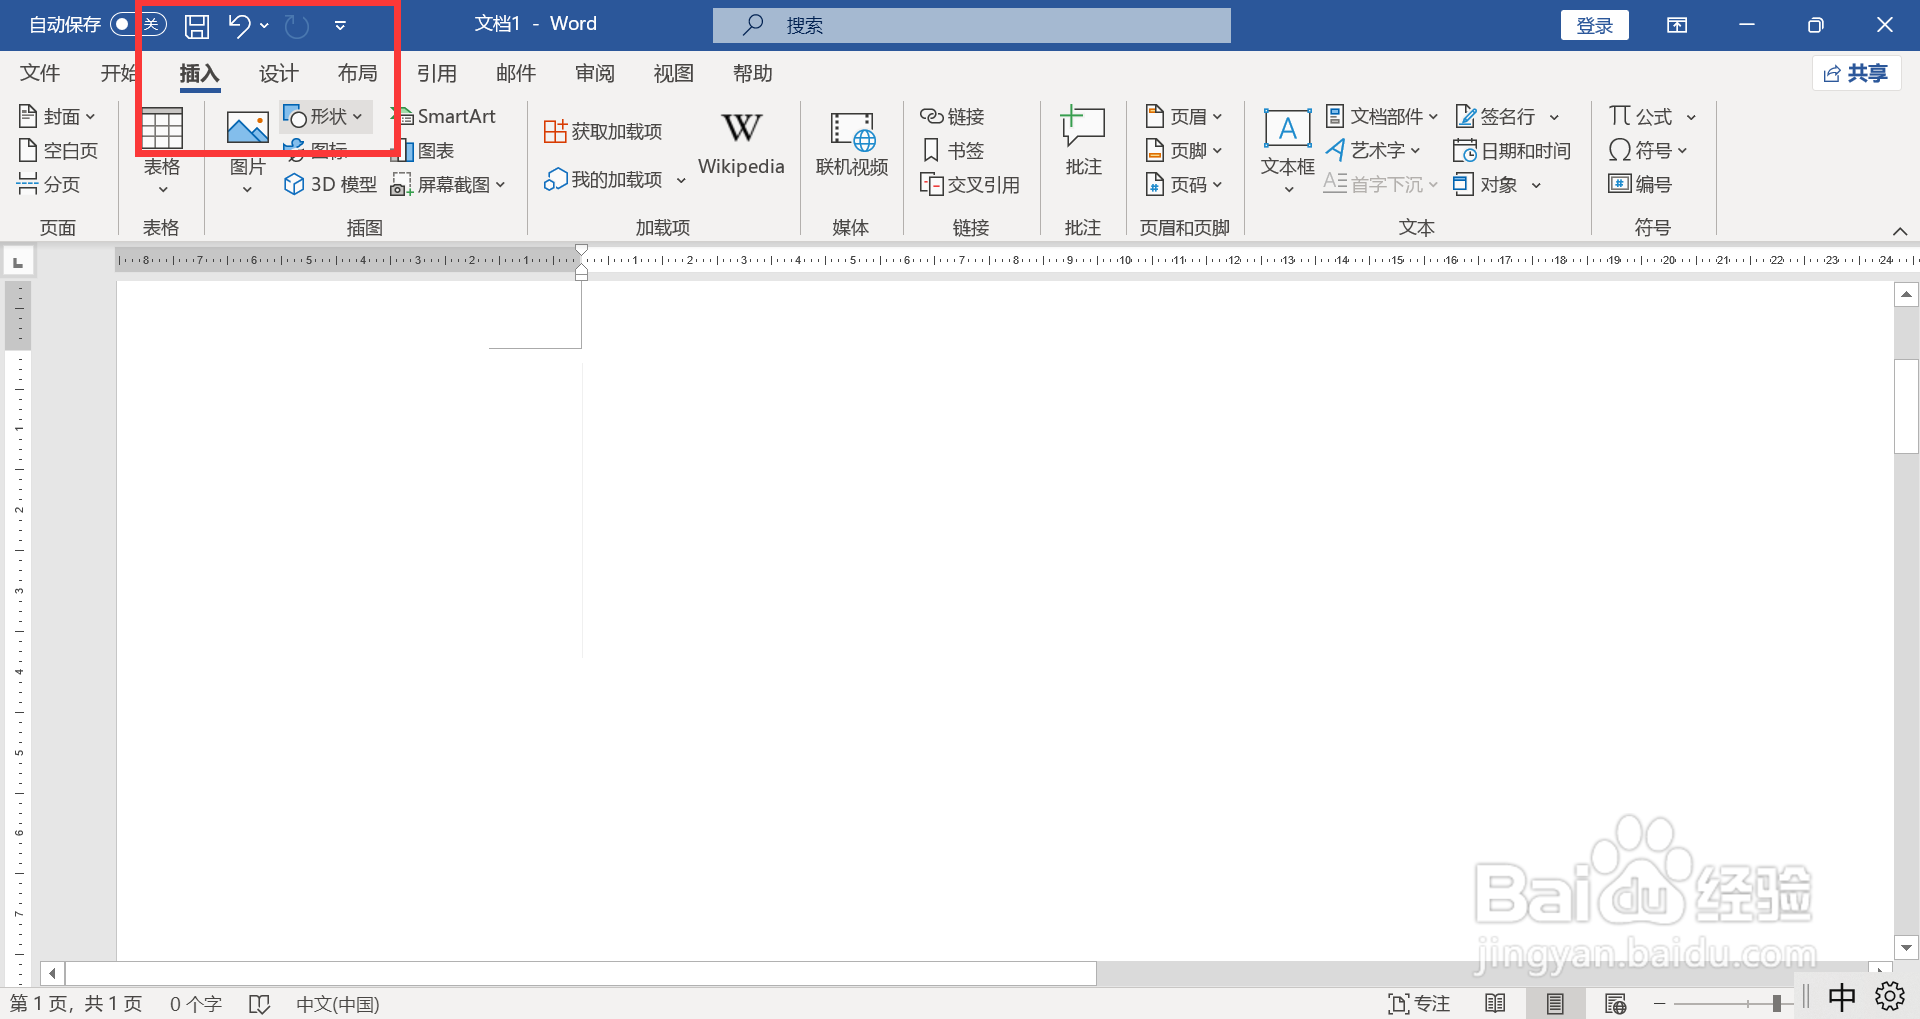This screenshot has width=1920, height=1019.
Task: Add a 书签 bookmark
Action: (x=953, y=150)
